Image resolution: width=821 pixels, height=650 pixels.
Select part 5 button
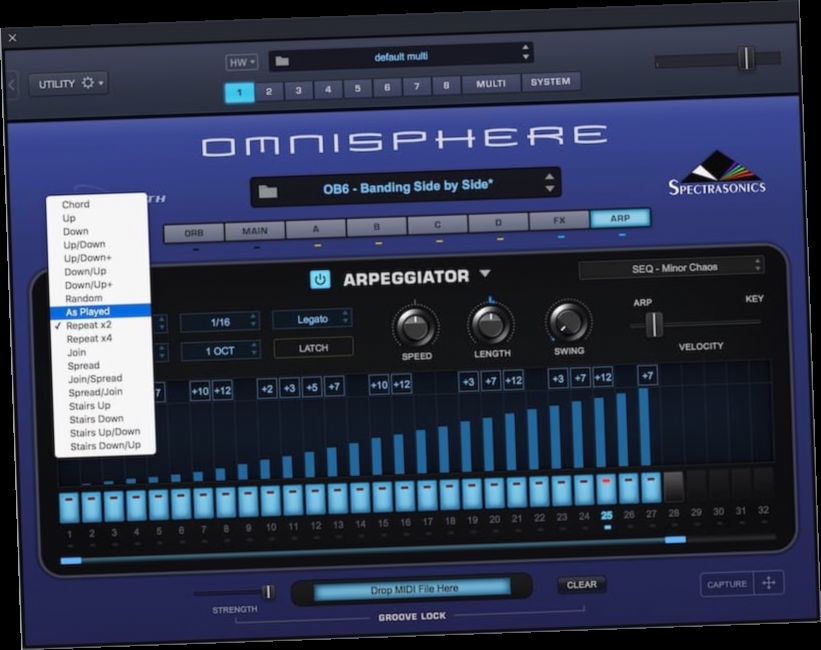pos(358,88)
